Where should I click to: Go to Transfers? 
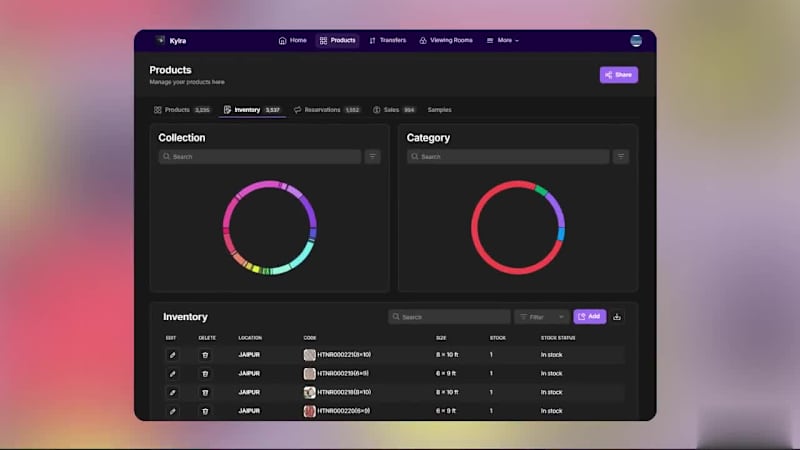(388, 40)
